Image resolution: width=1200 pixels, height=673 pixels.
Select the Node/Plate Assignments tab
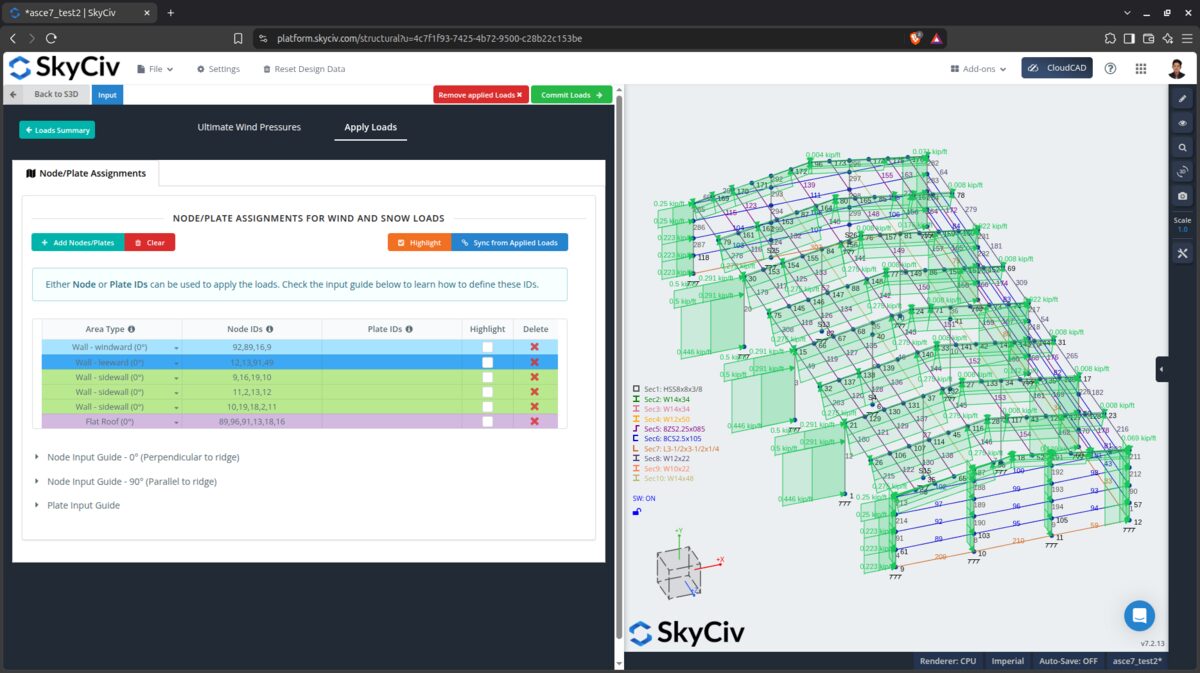86,173
